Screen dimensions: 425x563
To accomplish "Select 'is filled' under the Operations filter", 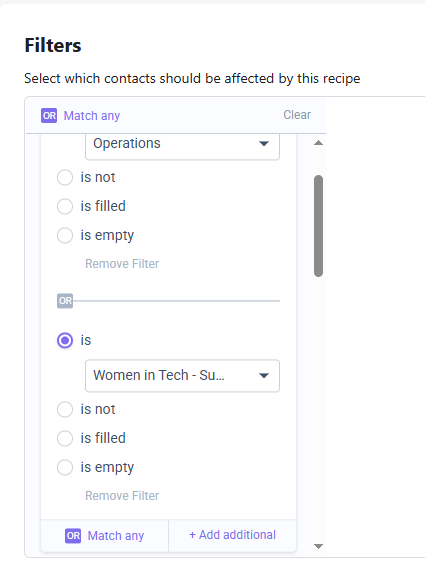I will click(65, 206).
